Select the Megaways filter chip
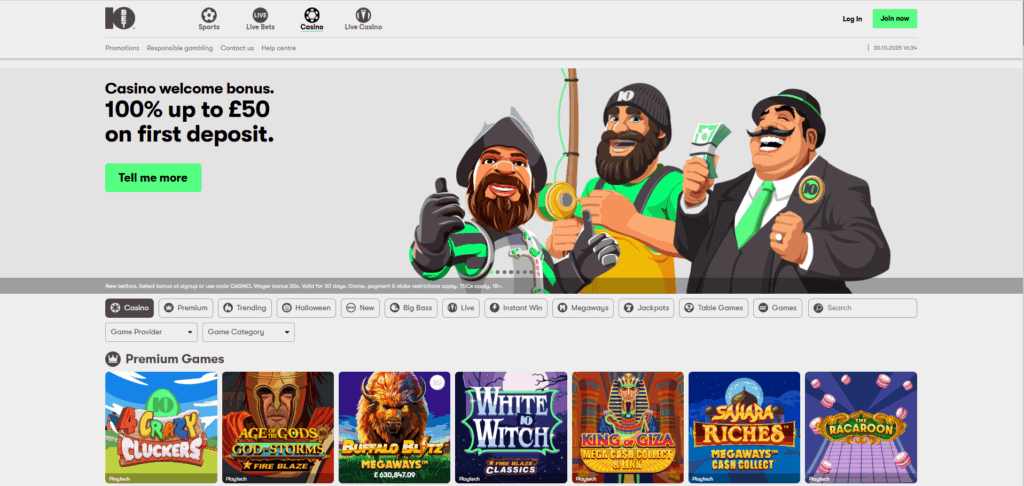This screenshot has width=1024, height=486. coord(582,308)
